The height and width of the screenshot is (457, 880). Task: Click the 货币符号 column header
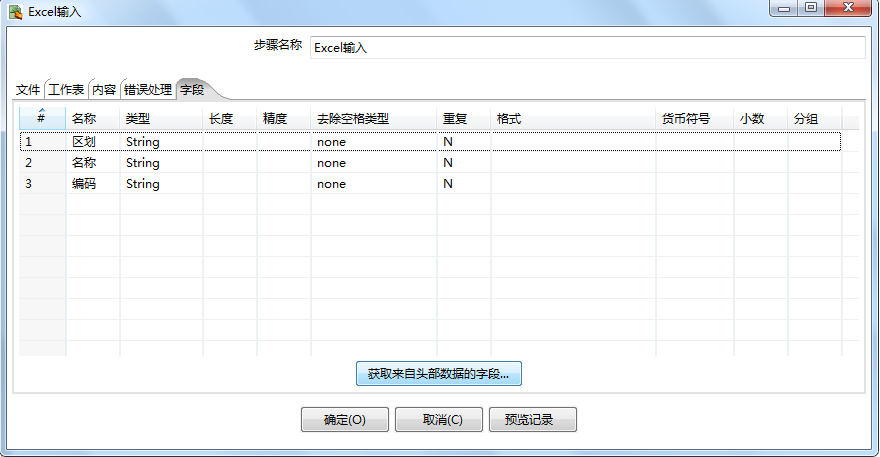(x=695, y=118)
